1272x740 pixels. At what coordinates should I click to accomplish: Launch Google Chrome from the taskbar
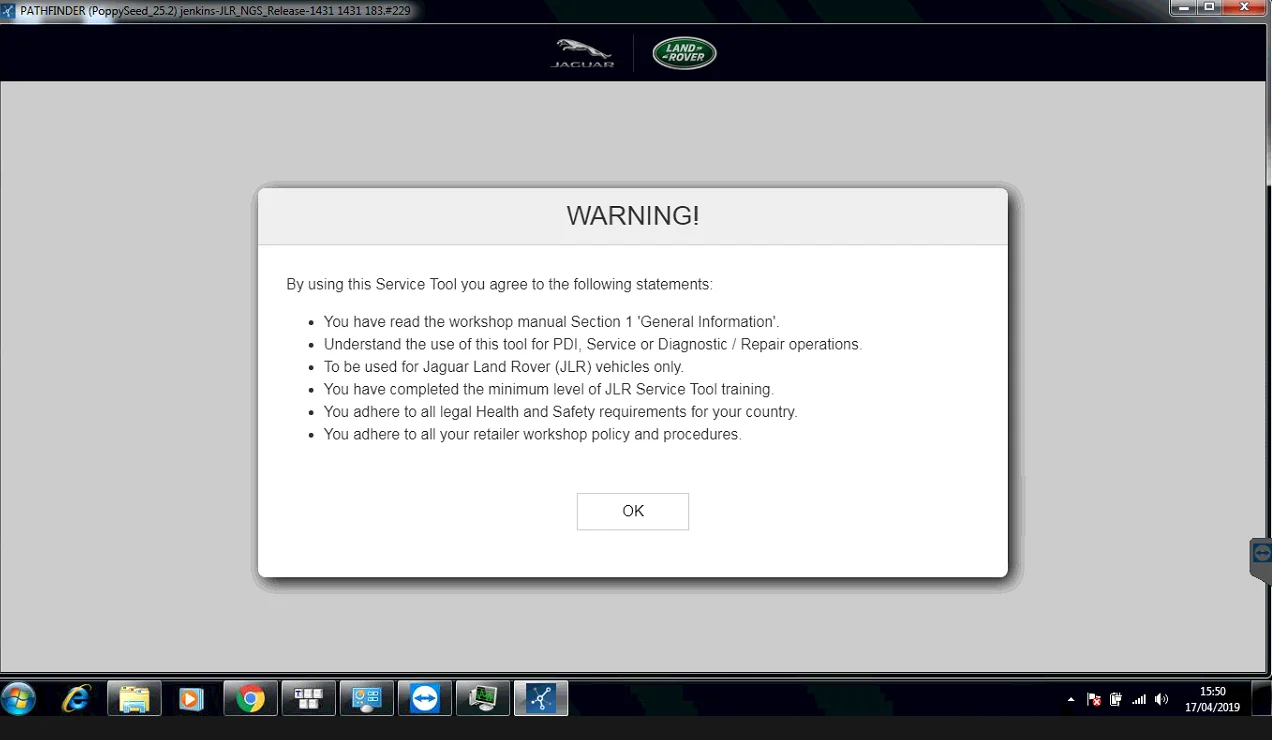tap(251, 698)
